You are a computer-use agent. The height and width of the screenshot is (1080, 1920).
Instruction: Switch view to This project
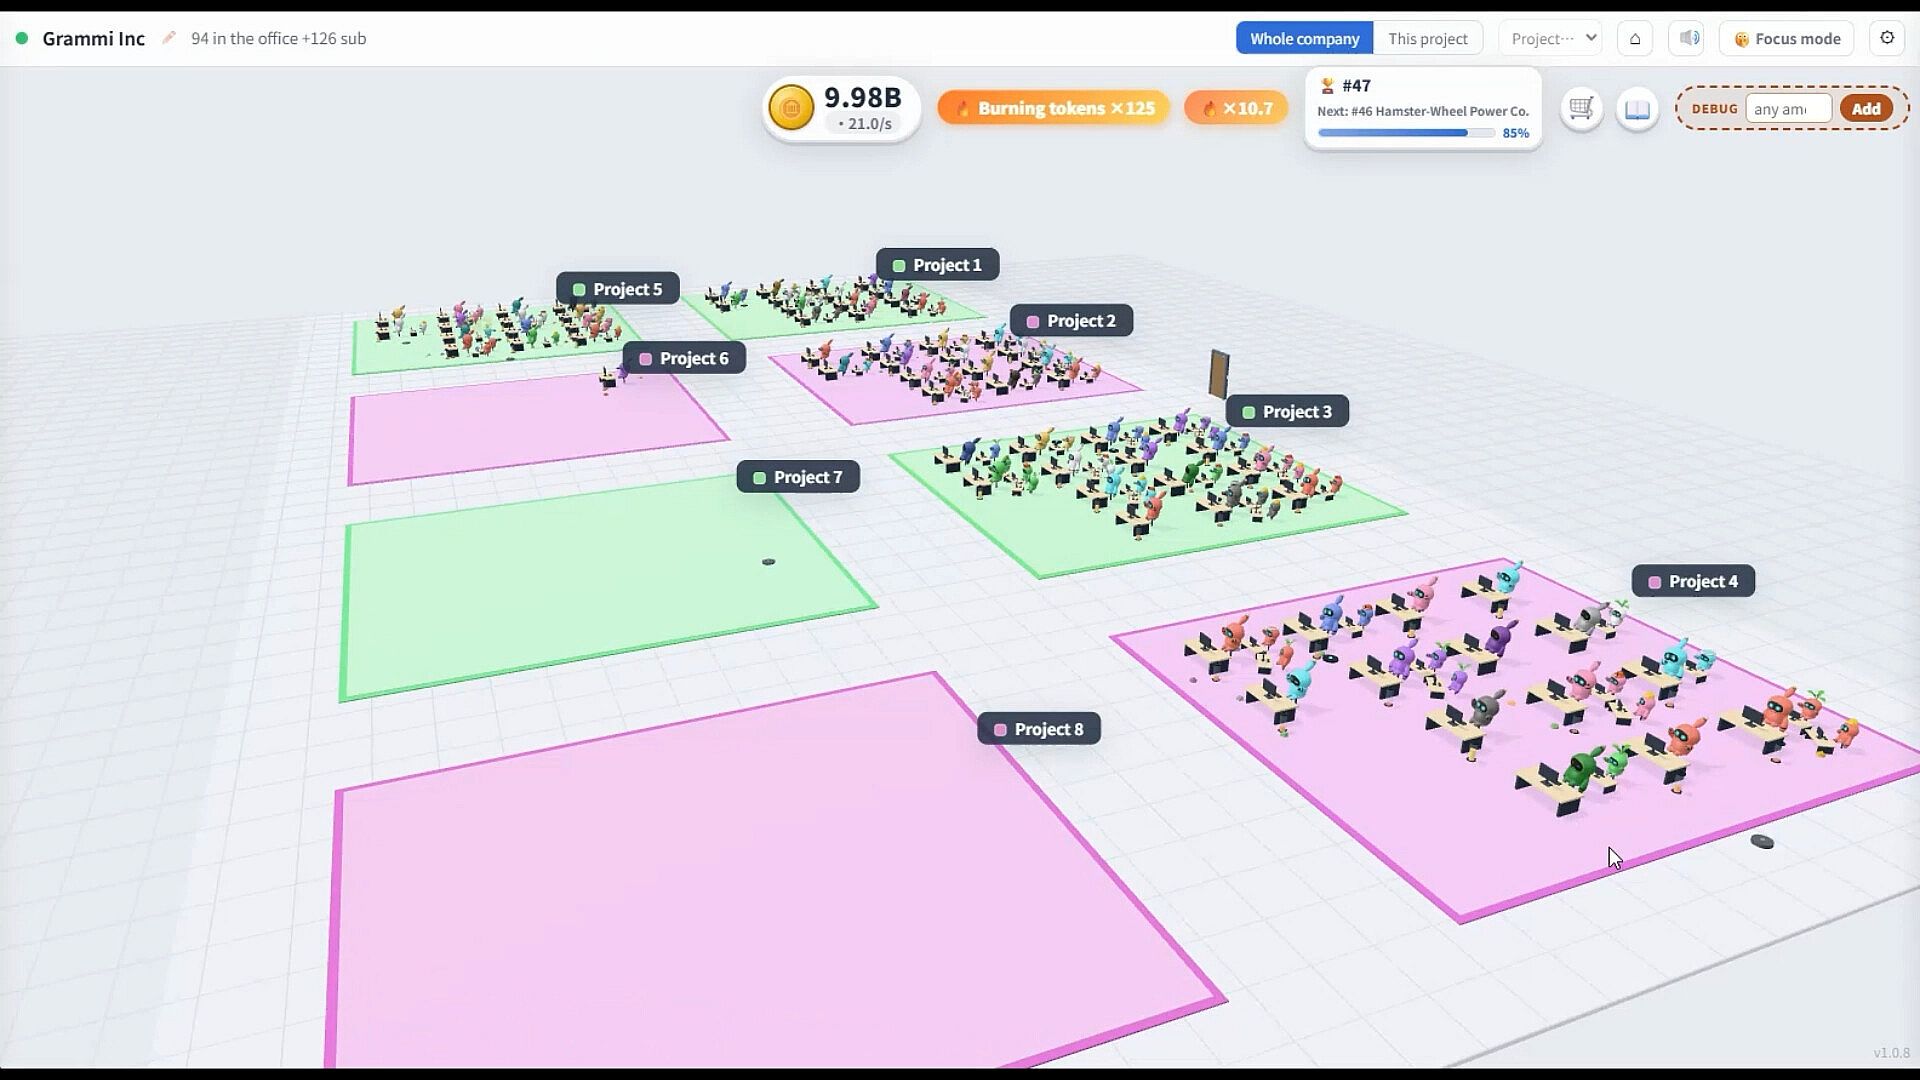tap(1428, 38)
